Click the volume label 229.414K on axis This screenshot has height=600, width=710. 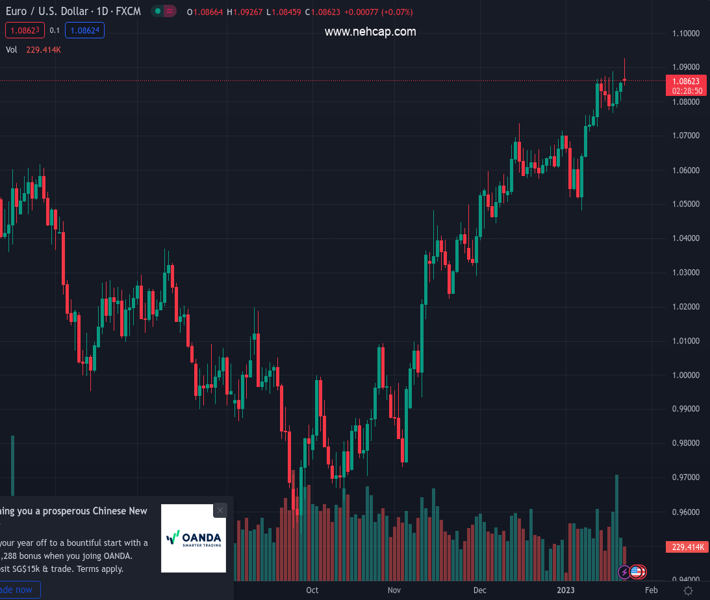(x=686, y=547)
